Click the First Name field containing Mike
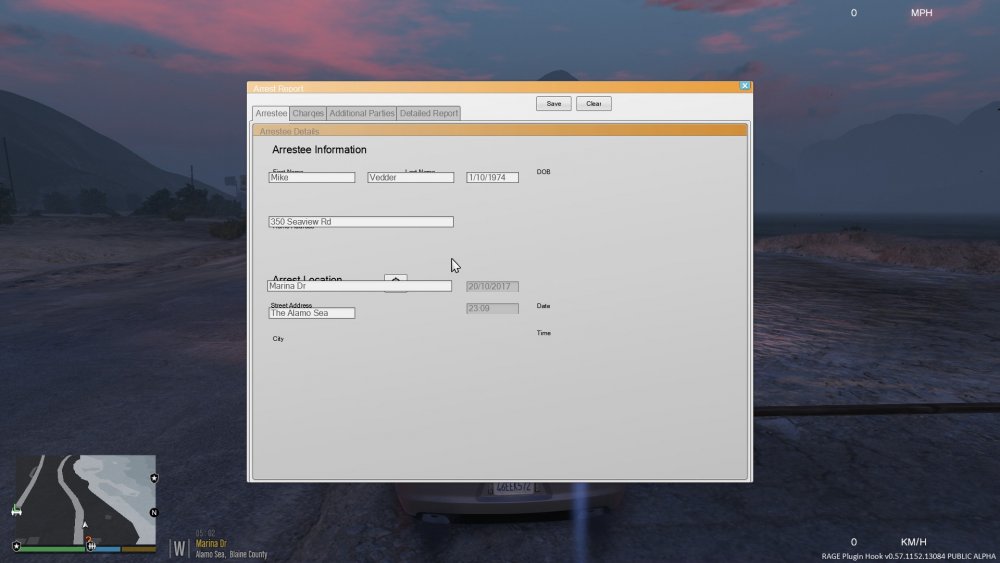Image resolution: width=1000 pixels, height=563 pixels. pyautogui.click(x=311, y=177)
